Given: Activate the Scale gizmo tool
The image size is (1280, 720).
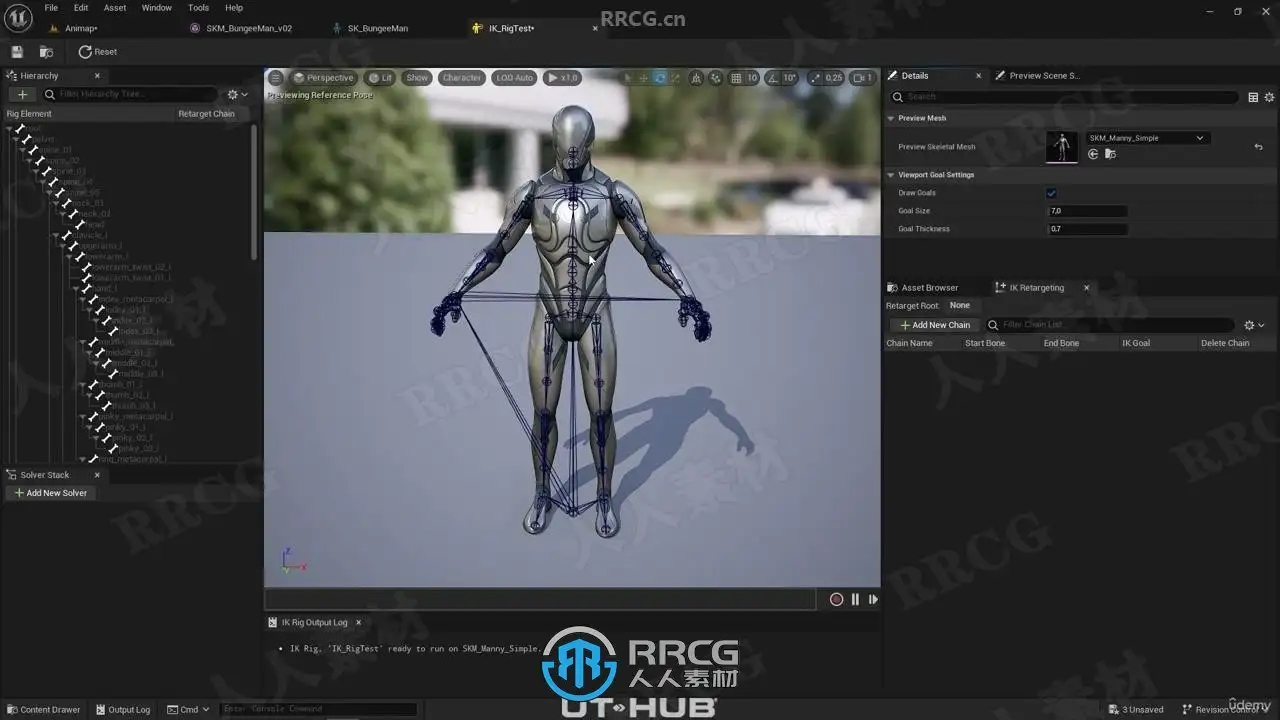Looking at the screenshot, I should click(x=674, y=78).
